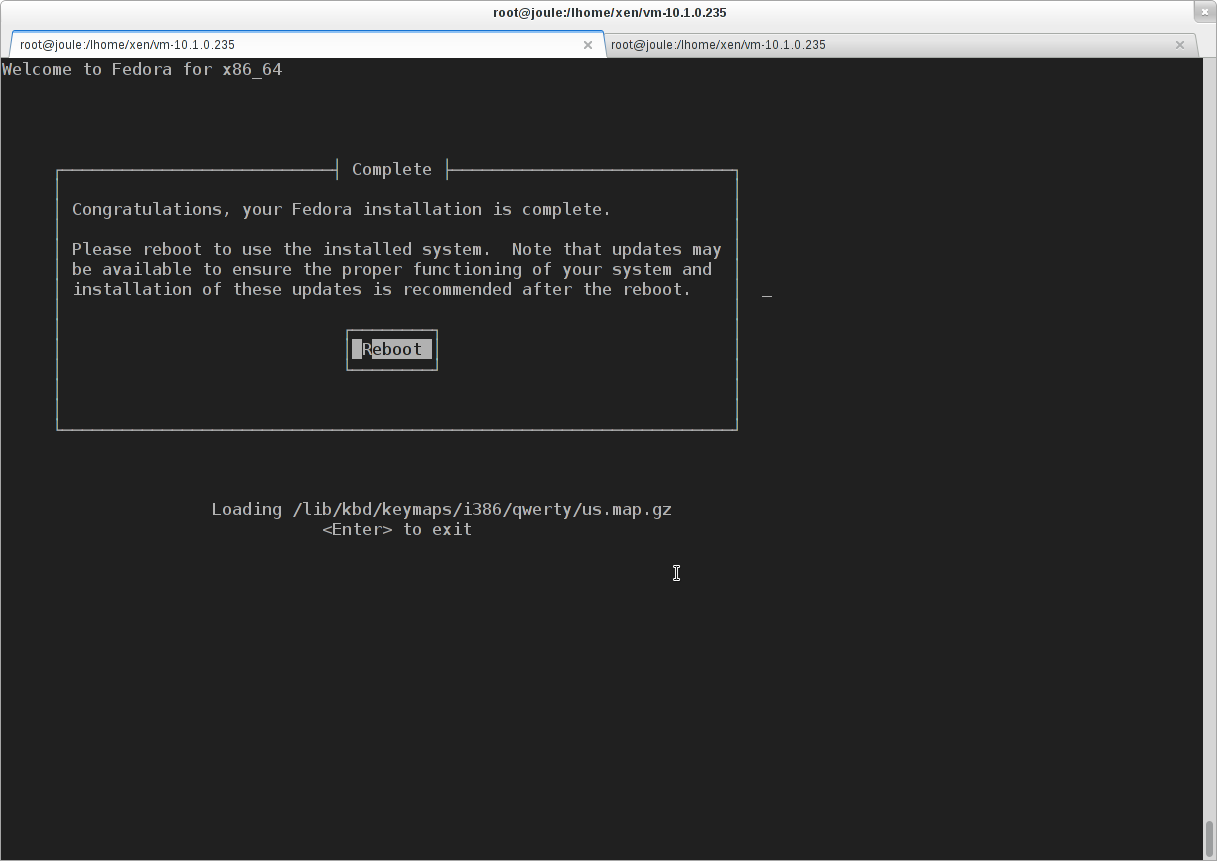This screenshot has width=1217, height=861.
Task: Click the window title bar text
Action: (609, 13)
